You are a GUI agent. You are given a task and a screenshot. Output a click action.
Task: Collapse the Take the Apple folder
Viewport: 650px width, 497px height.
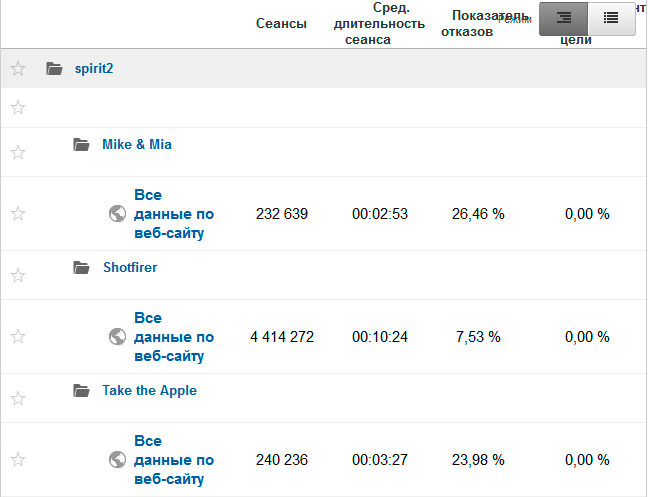(x=82, y=391)
